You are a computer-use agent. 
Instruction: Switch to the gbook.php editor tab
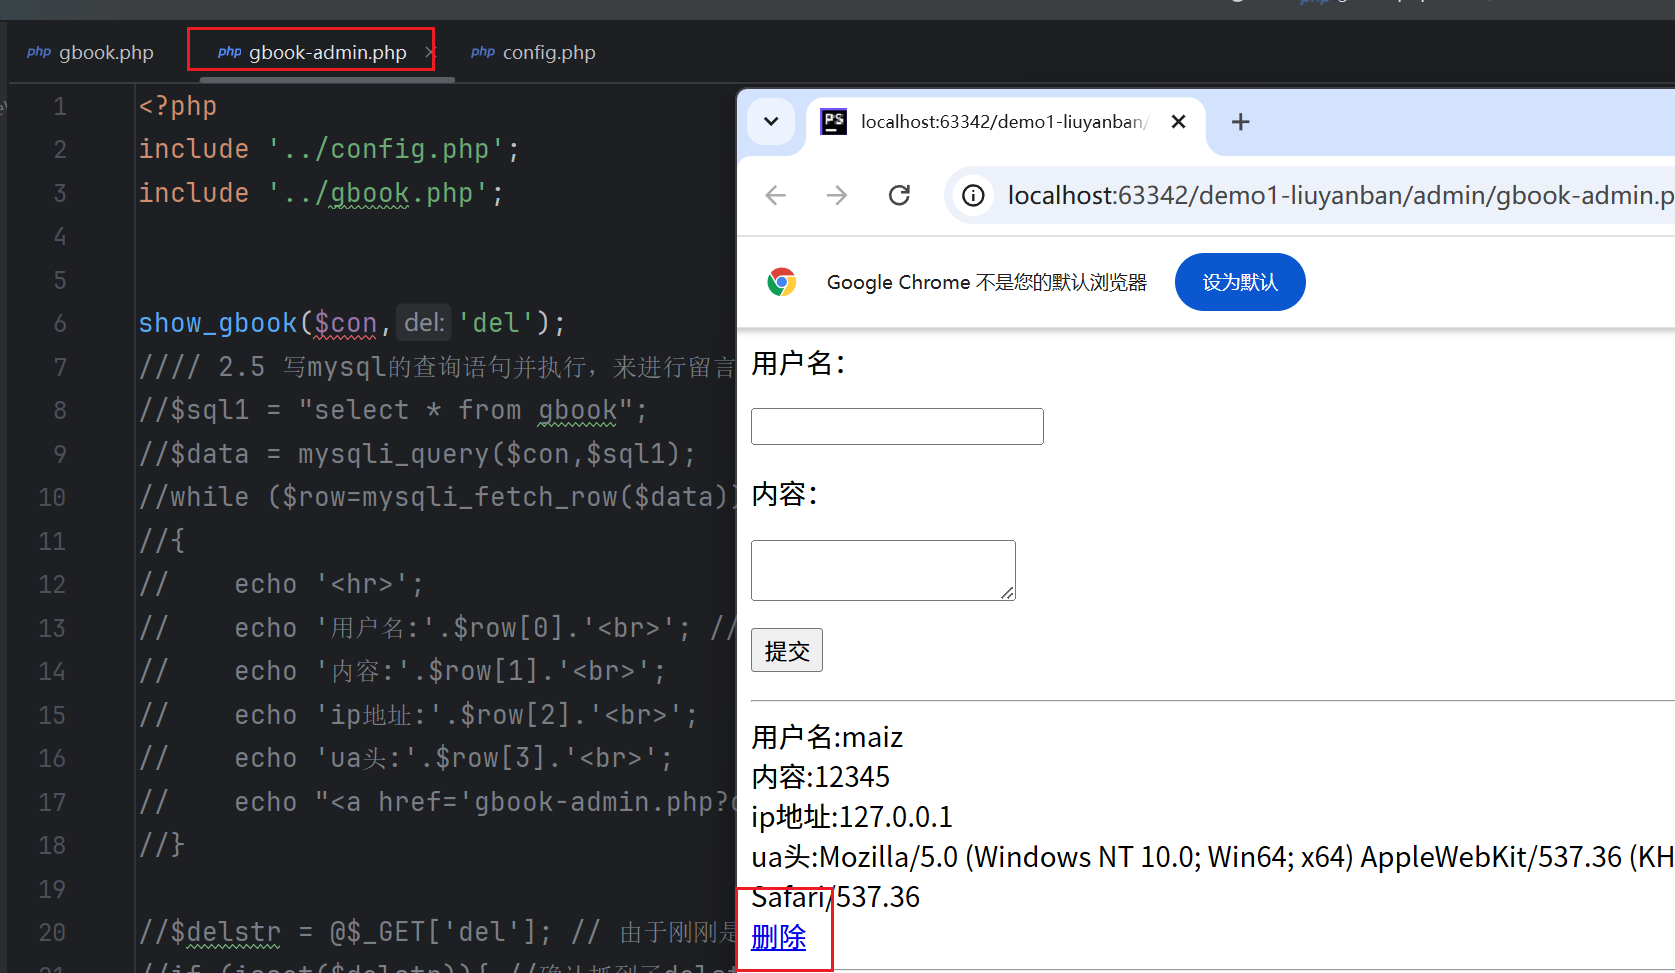(91, 52)
